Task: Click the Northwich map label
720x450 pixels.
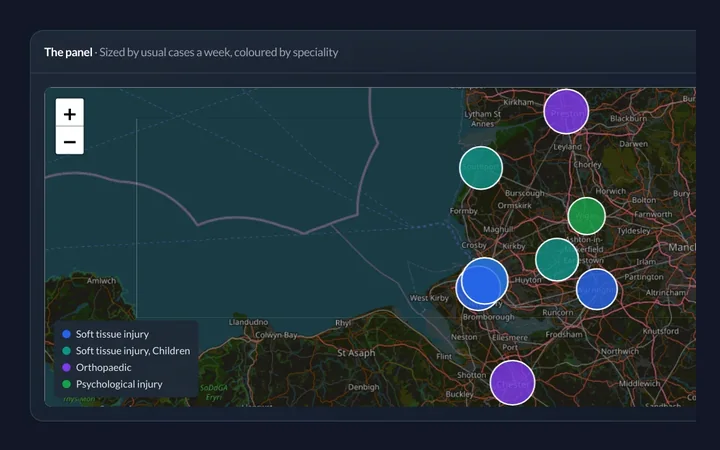Action: click(619, 351)
